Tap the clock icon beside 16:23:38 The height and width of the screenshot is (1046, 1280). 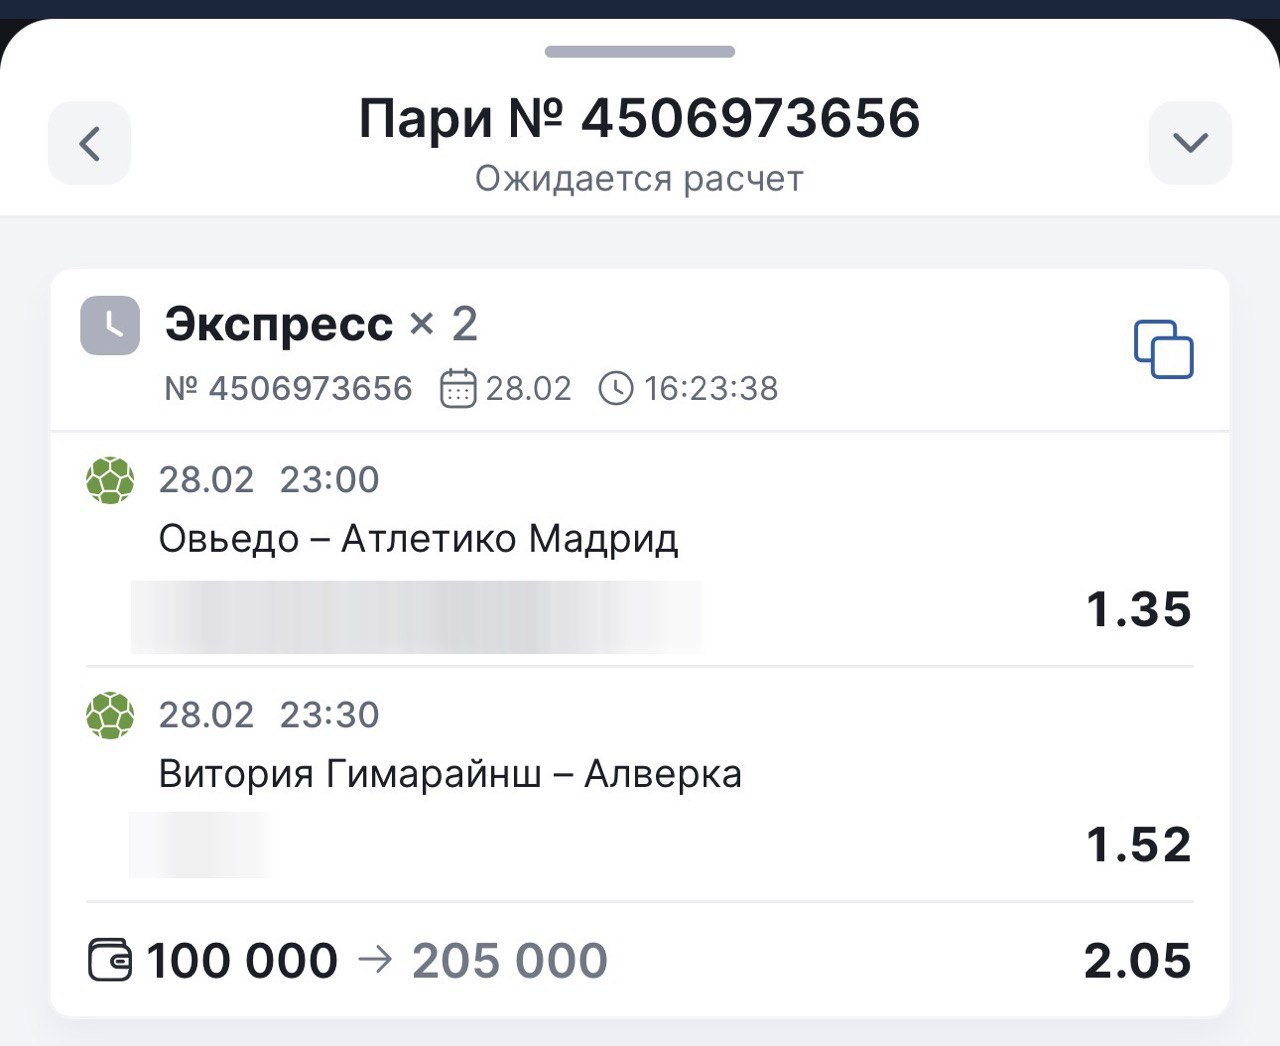pos(615,388)
